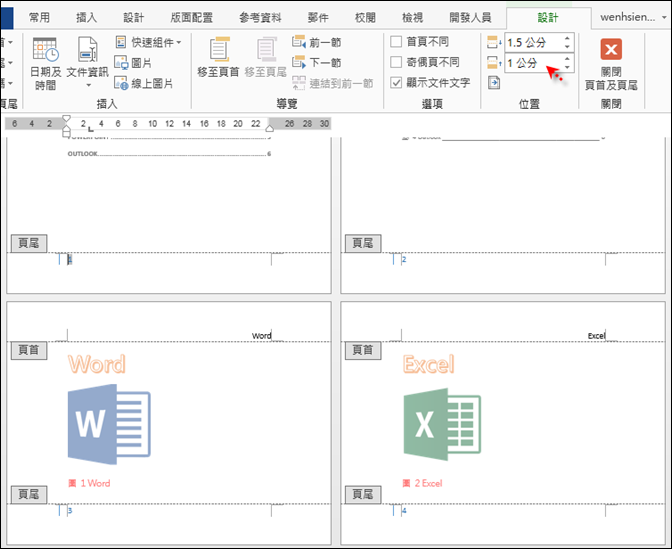Open the wenhsien account menu
The height and width of the screenshot is (549, 672).
(x=633, y=17)
